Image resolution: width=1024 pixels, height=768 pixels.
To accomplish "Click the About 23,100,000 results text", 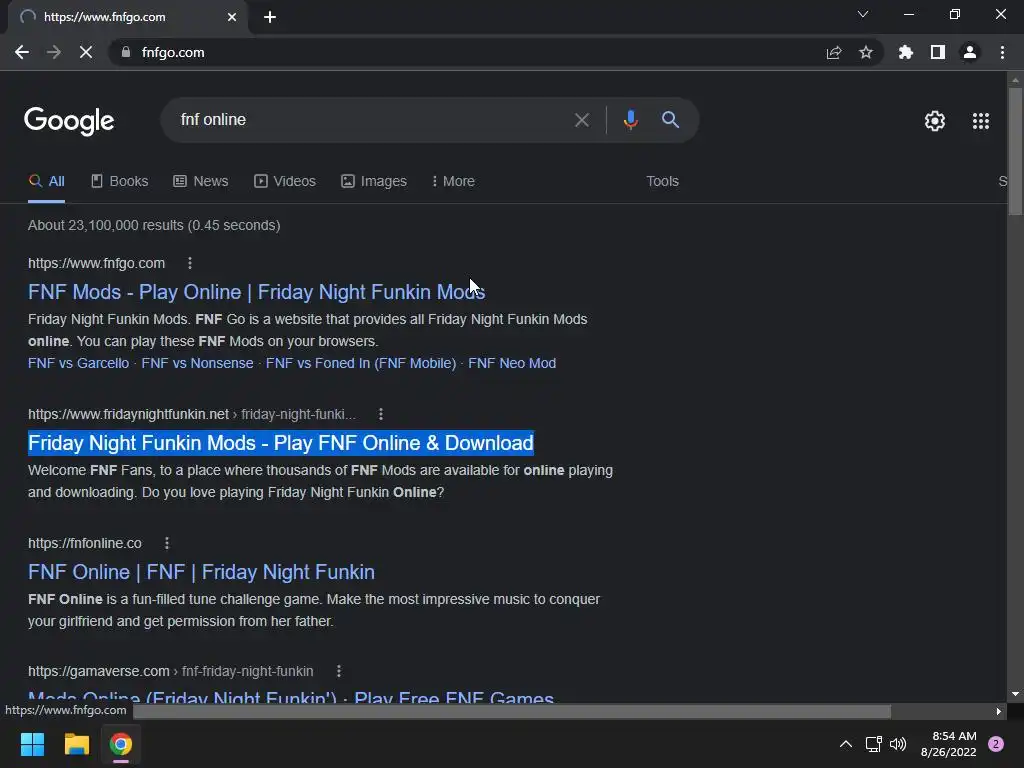I will [x=154, y=225].
